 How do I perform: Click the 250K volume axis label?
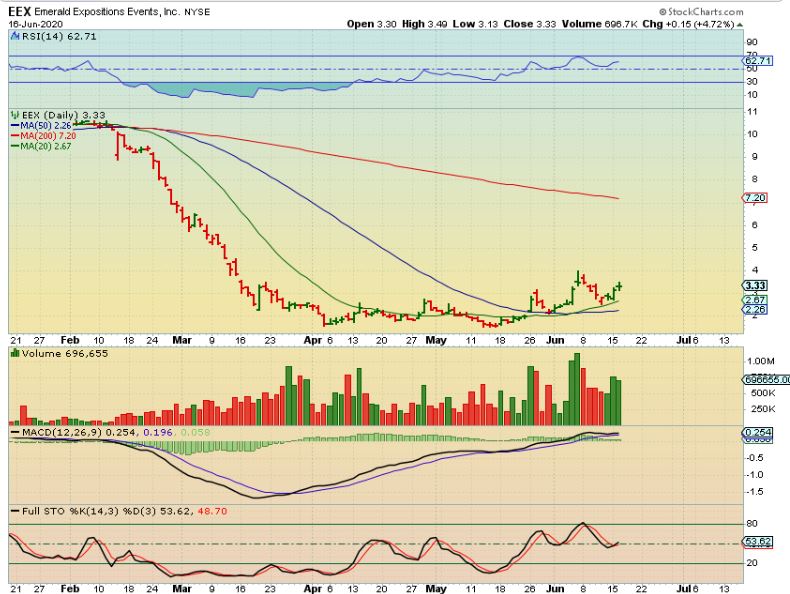(x=763, y=409)
